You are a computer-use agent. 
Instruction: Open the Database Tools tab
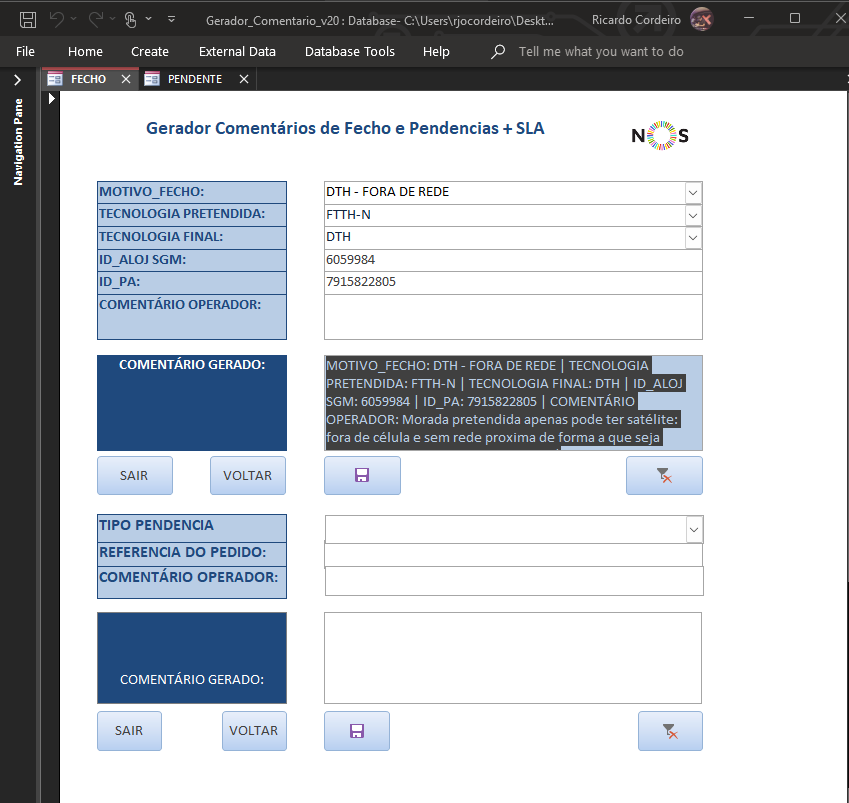(x=350, y=51)
